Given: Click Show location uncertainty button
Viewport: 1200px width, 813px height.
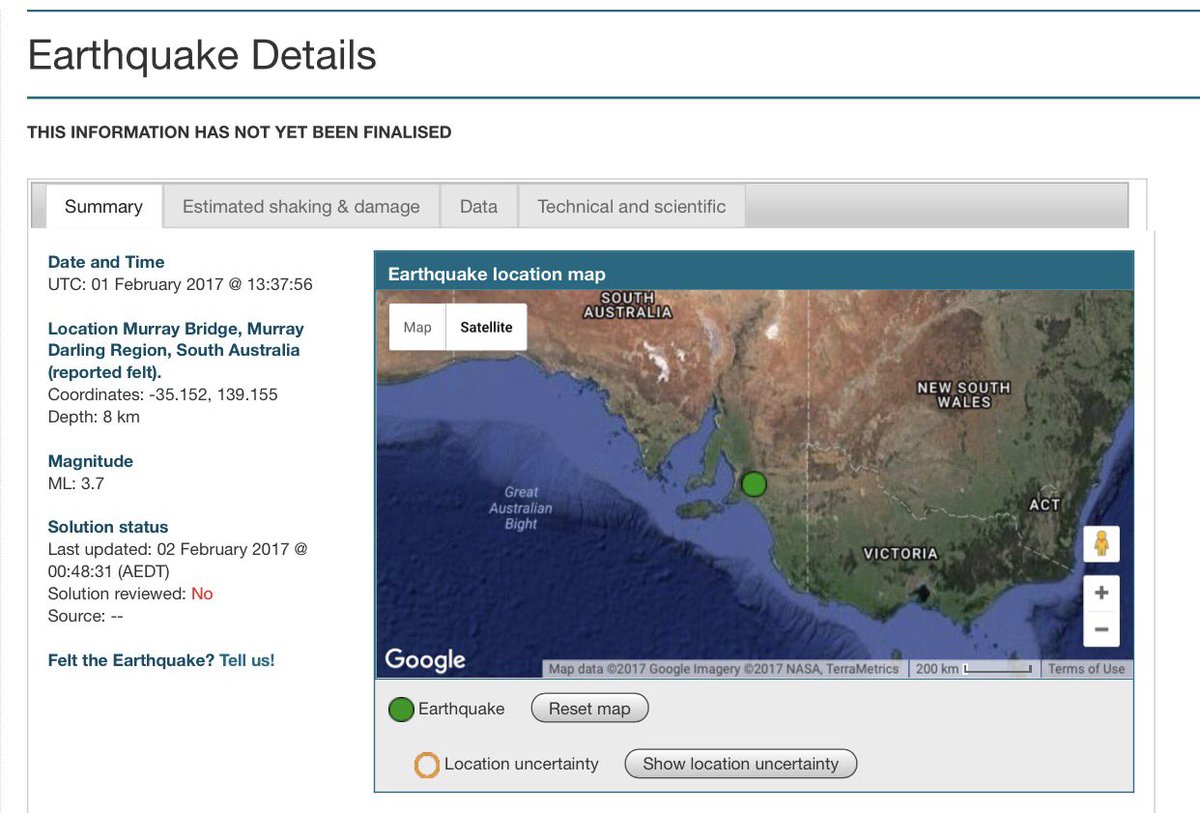Looking at the screenshot, I should [x=740, y=763].
